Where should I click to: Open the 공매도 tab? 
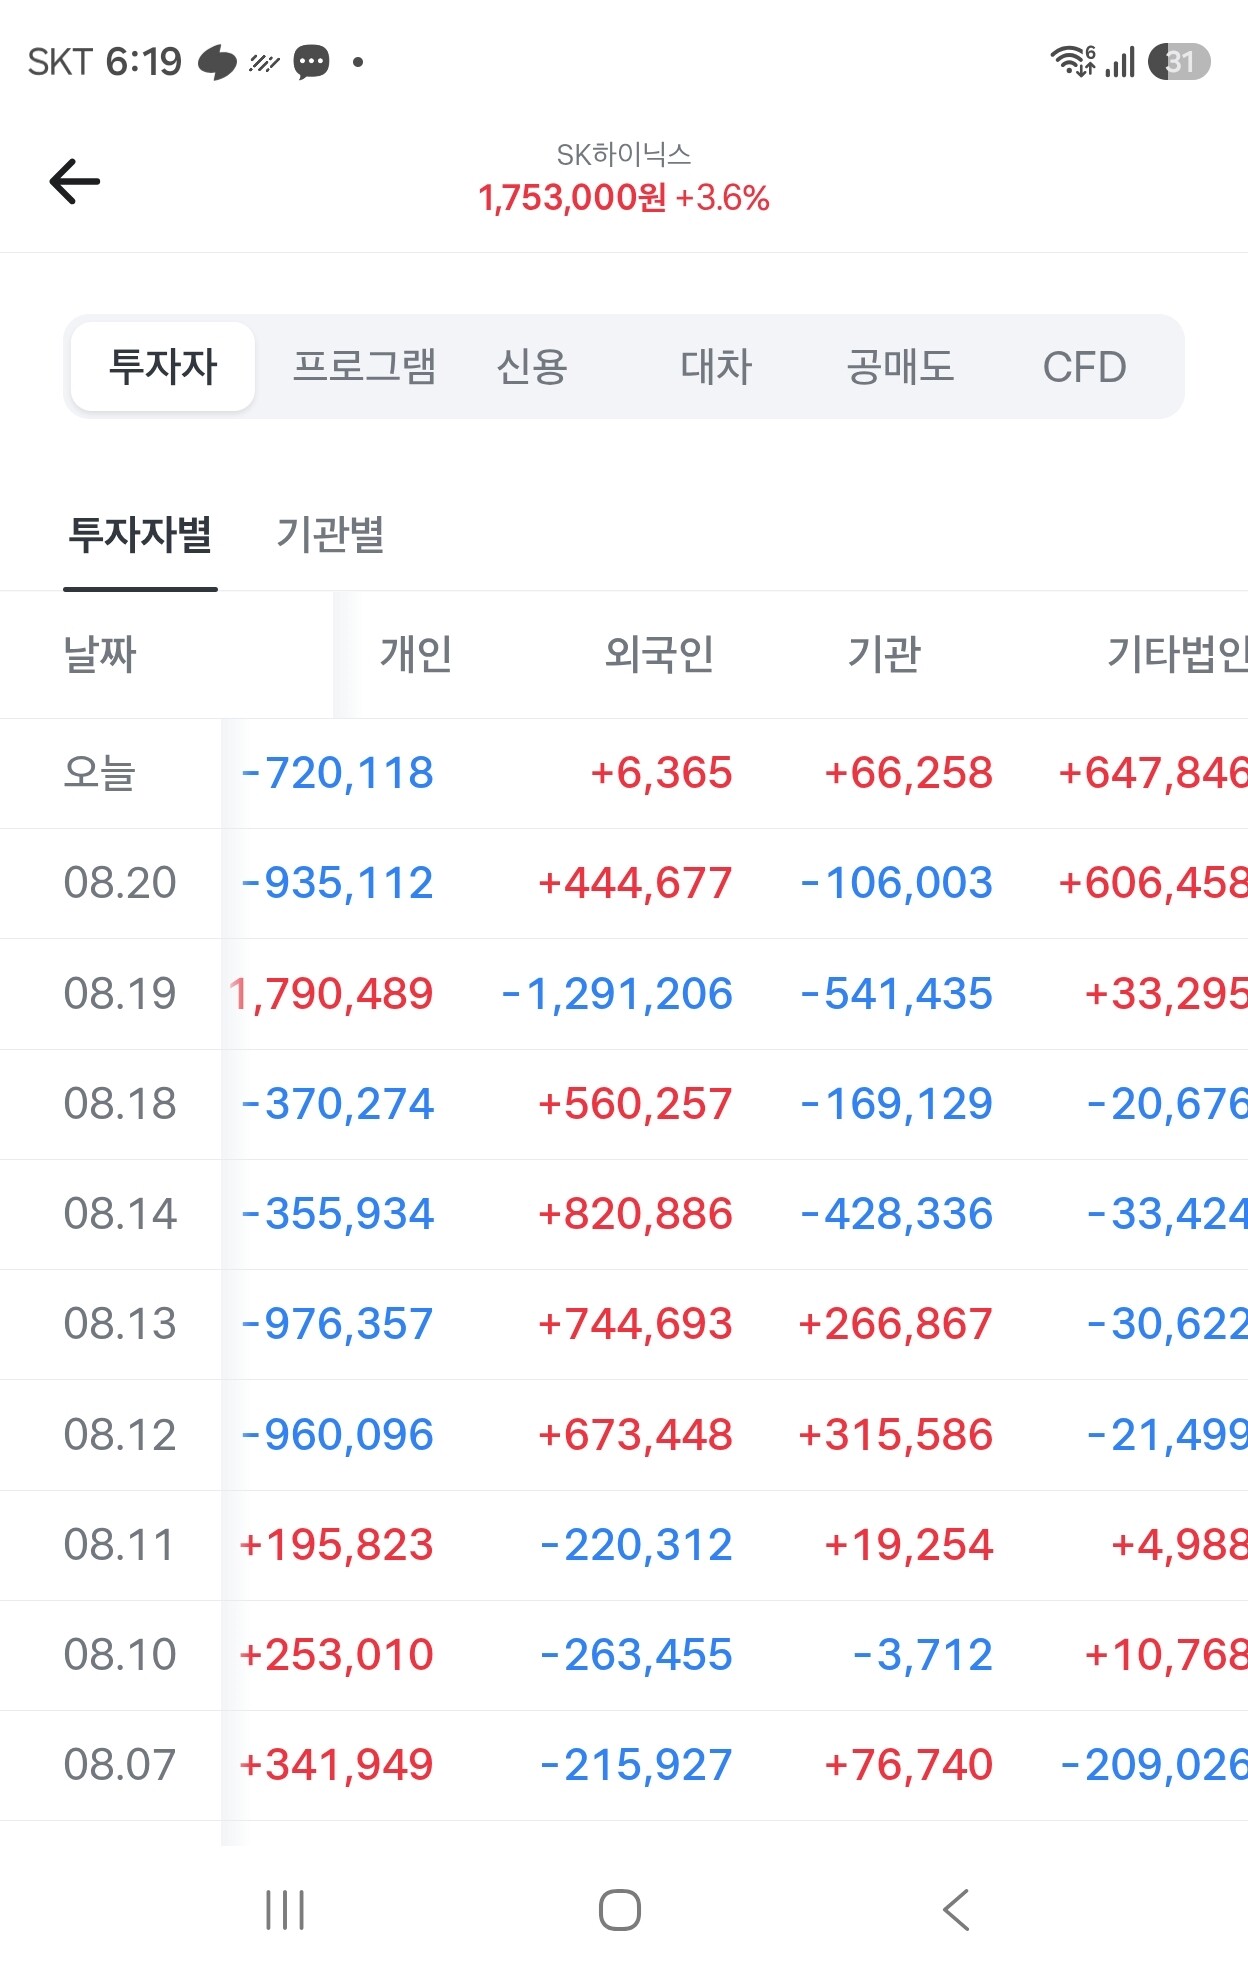tap(900, 366)
